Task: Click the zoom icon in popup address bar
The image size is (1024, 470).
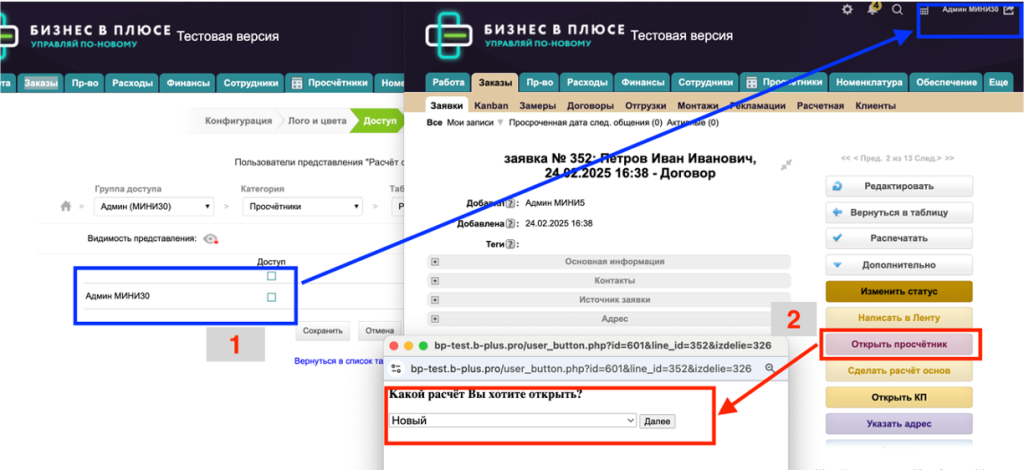Action: [769, 368]
